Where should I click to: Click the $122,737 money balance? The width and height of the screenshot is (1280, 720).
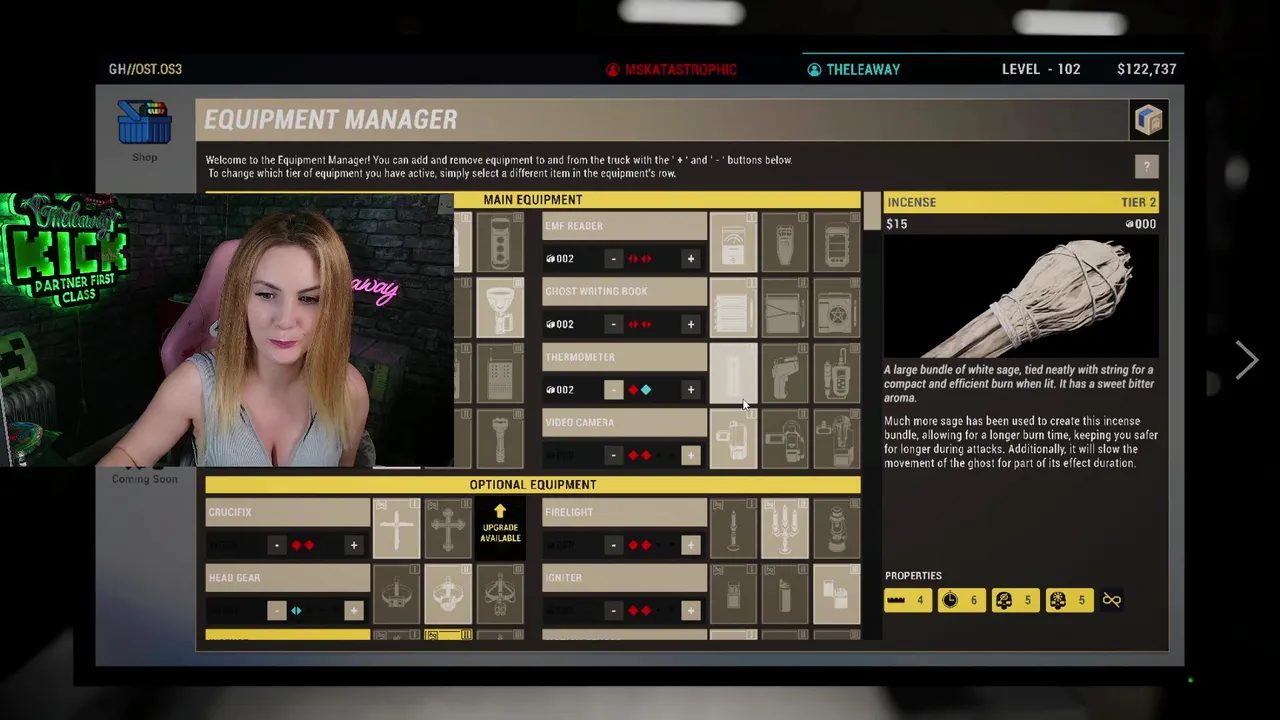[1147, 69]
